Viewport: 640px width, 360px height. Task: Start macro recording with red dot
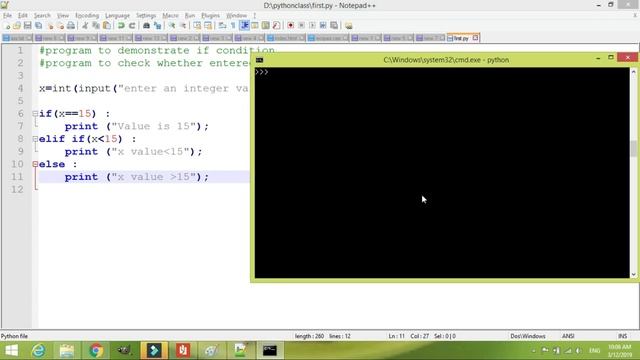click(x=291, y=26)
